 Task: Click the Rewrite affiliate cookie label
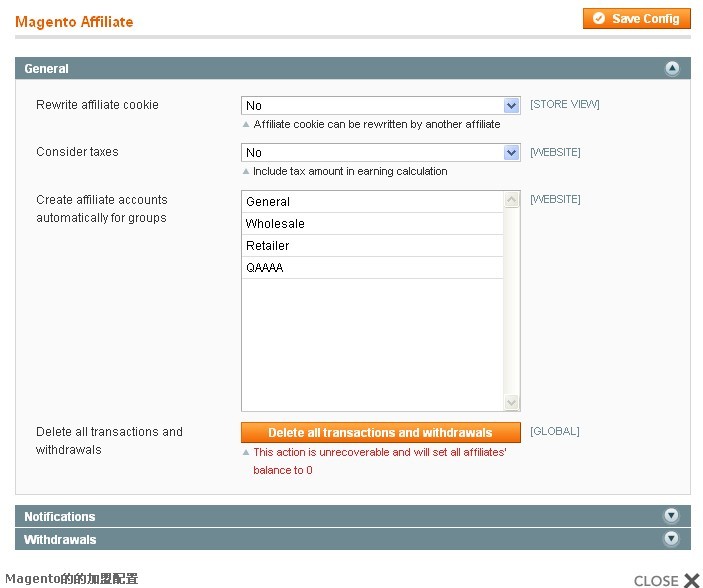coord(97,105)
